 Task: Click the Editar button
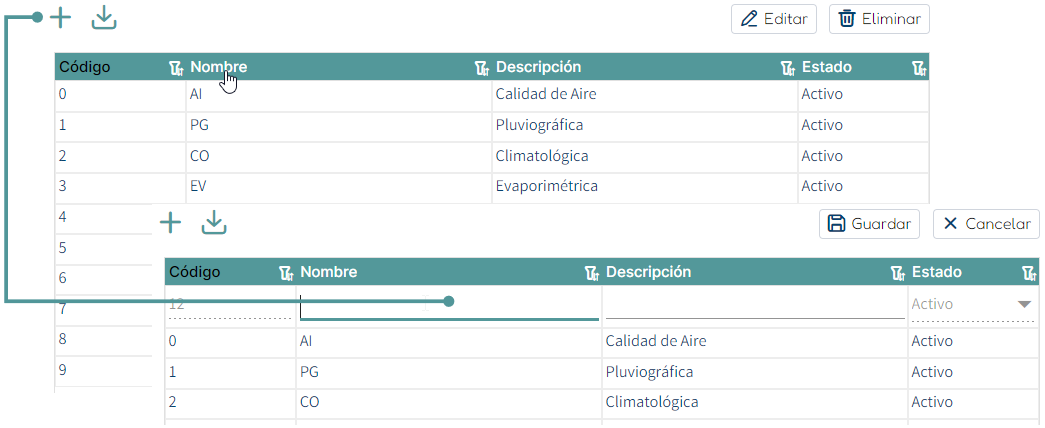tap(774, 19)
